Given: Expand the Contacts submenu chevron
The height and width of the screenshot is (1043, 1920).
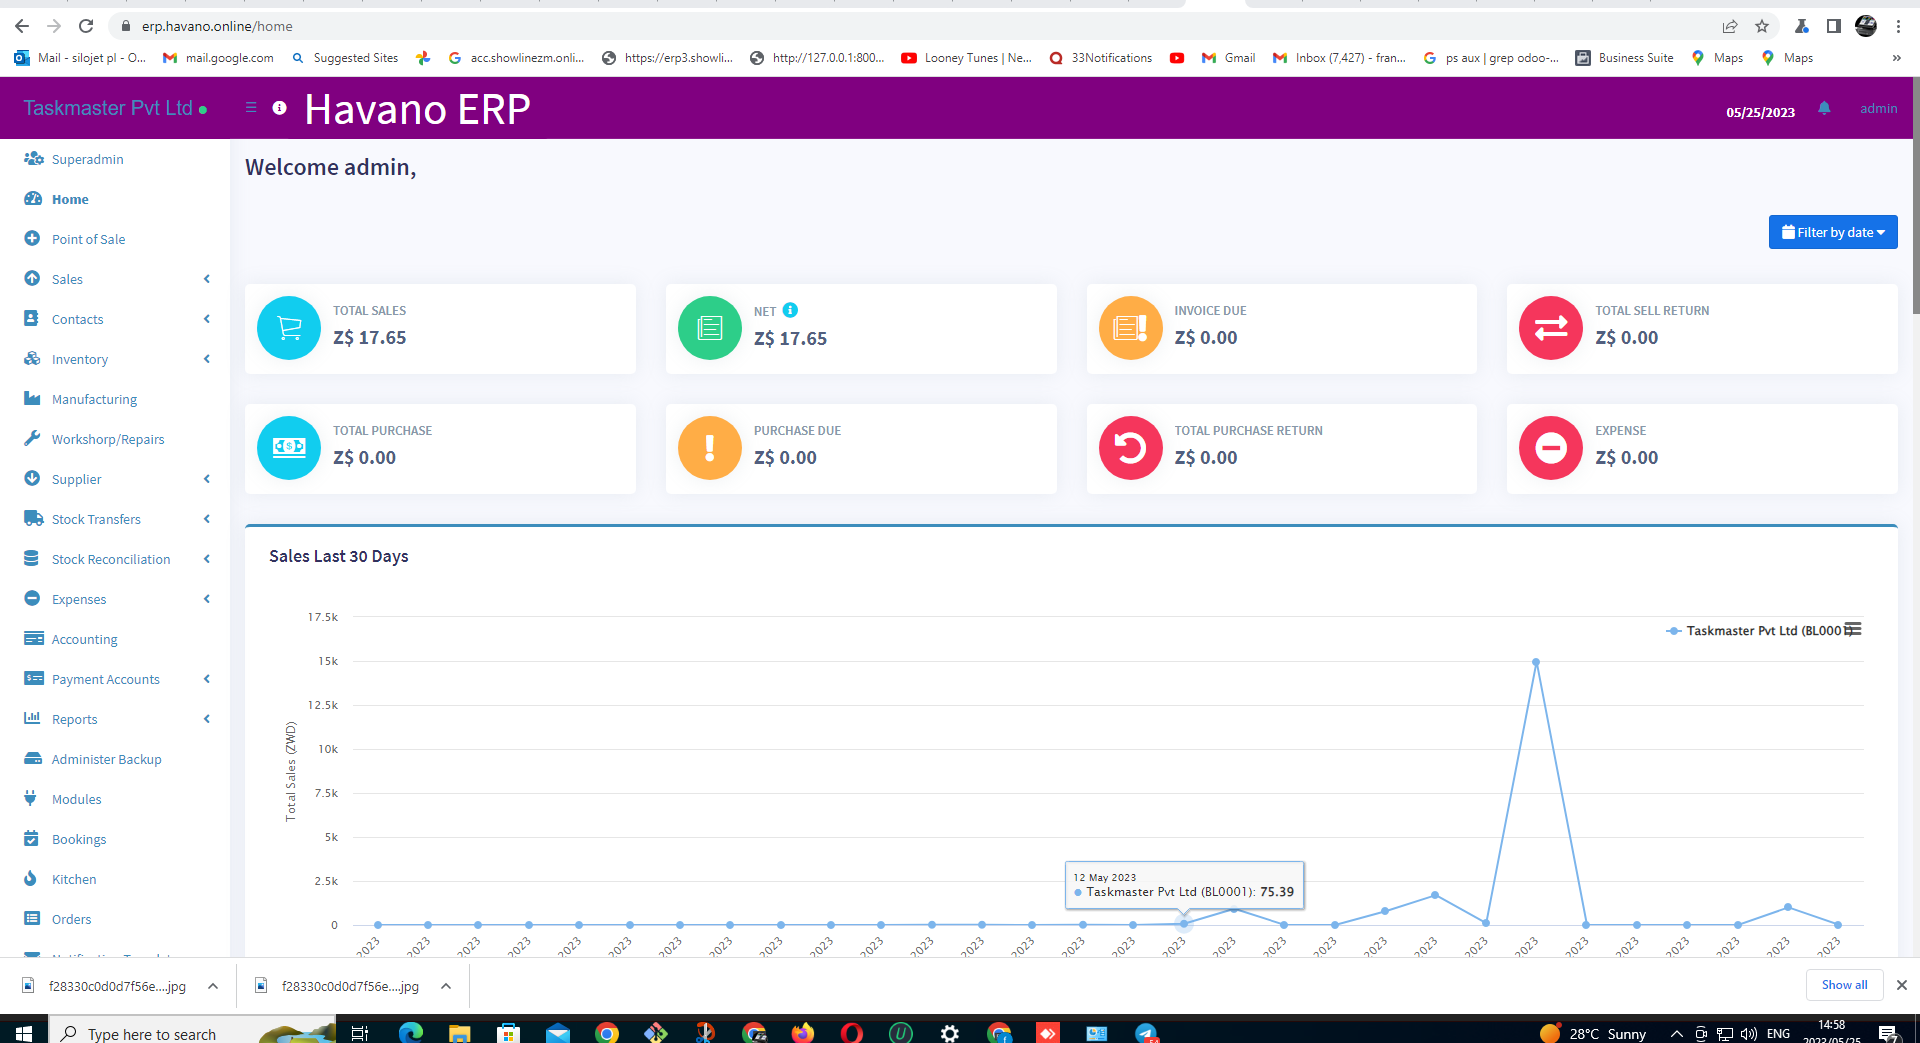Looking at the screenshot, I should pos(207,319).
